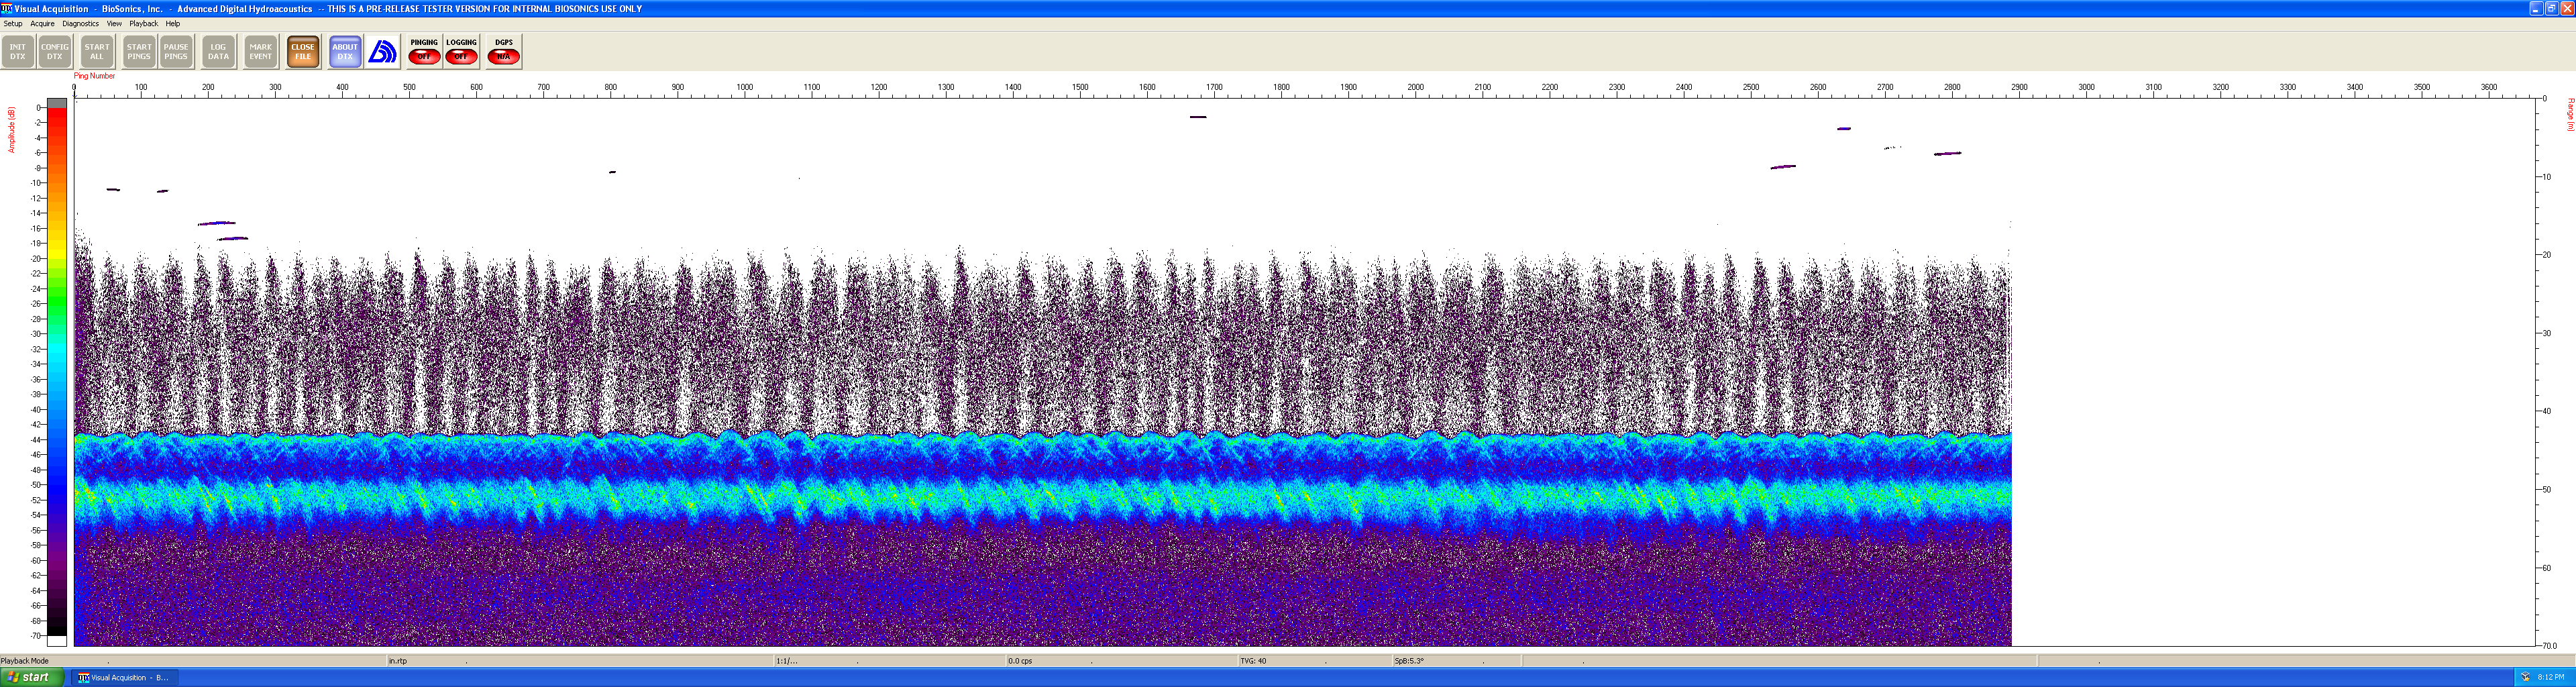
Task: Click the 'Ping Number' axis label
Action: [x=94, y=76]
